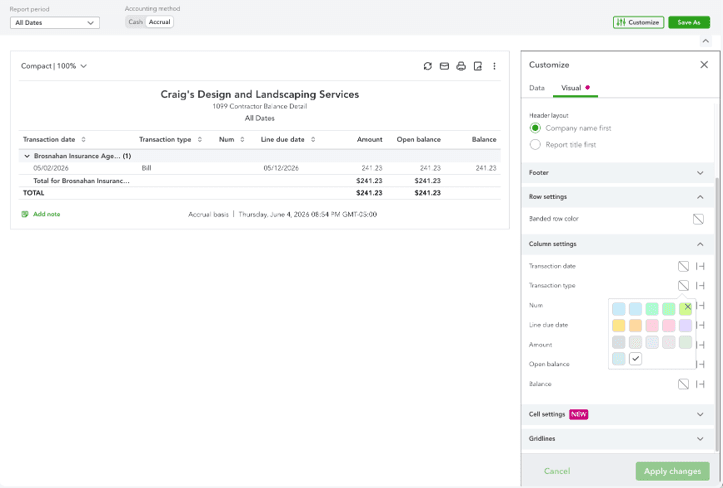The height and width of the screenshot is (488, 723).
Task: Expand the Cell settings section
Action: pos(618,414)
